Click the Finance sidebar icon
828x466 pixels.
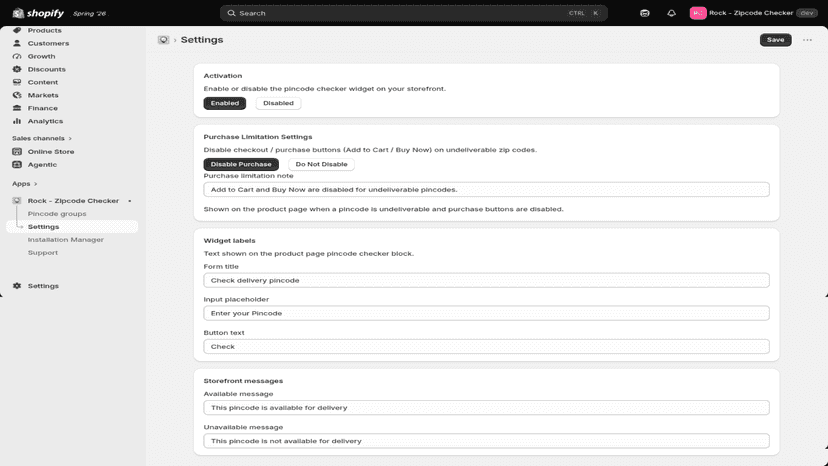tap(17, 108)
